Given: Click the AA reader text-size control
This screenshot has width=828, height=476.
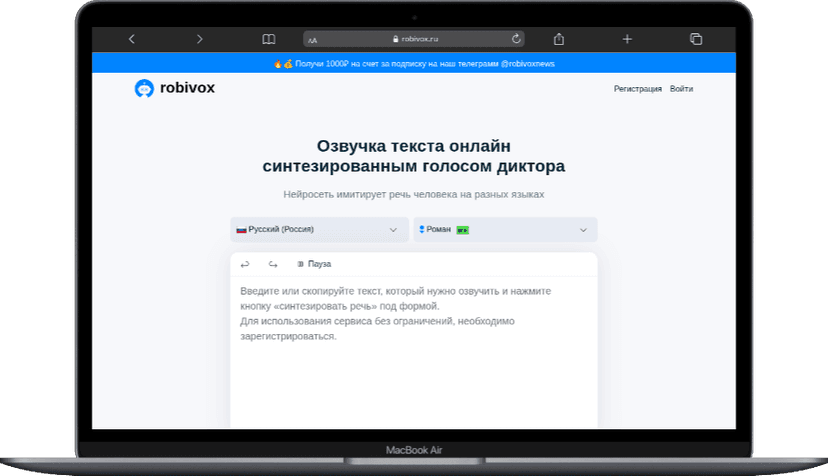Looking at the screenshot, I should 313,40.
